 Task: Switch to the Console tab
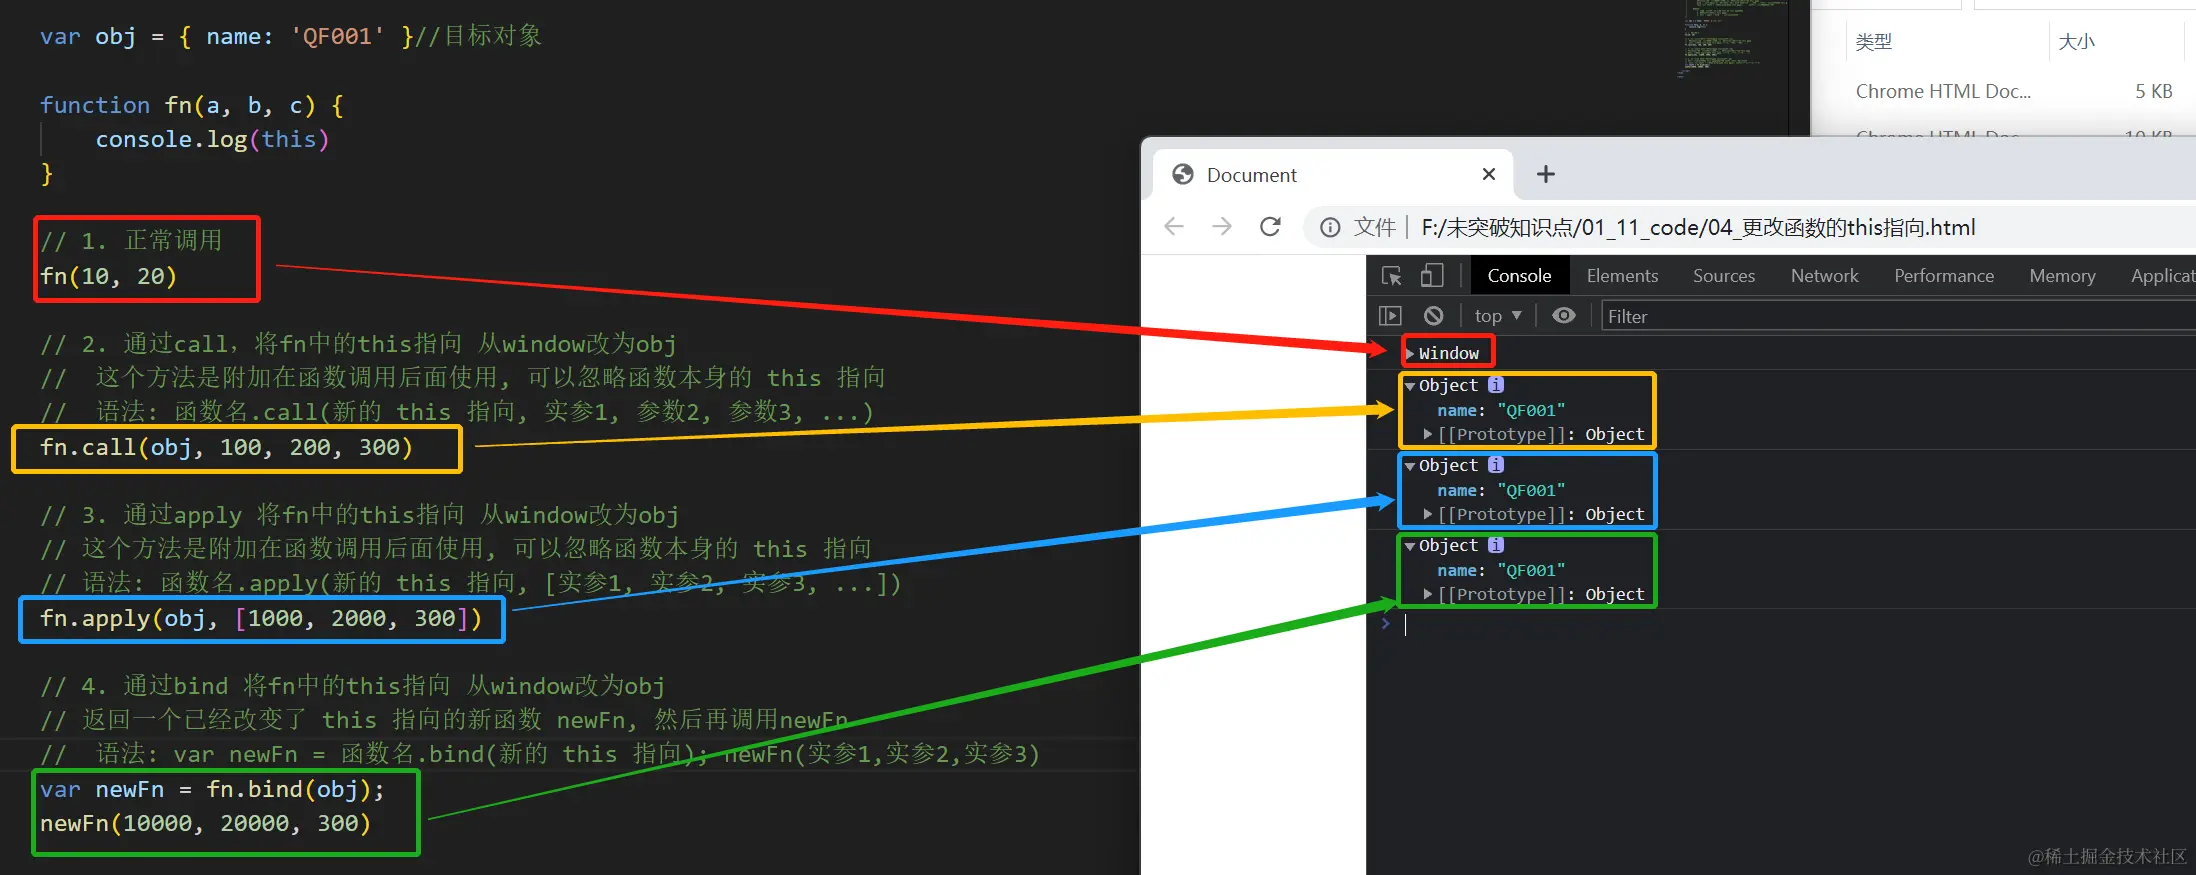1519,276
